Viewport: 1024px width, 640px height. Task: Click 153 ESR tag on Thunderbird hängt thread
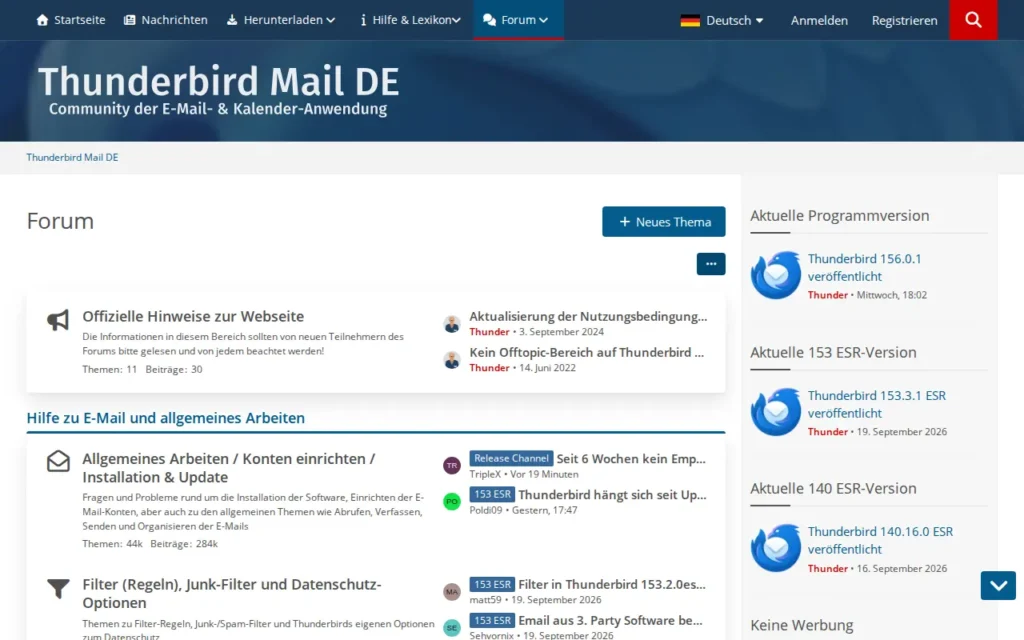[492, 494]
